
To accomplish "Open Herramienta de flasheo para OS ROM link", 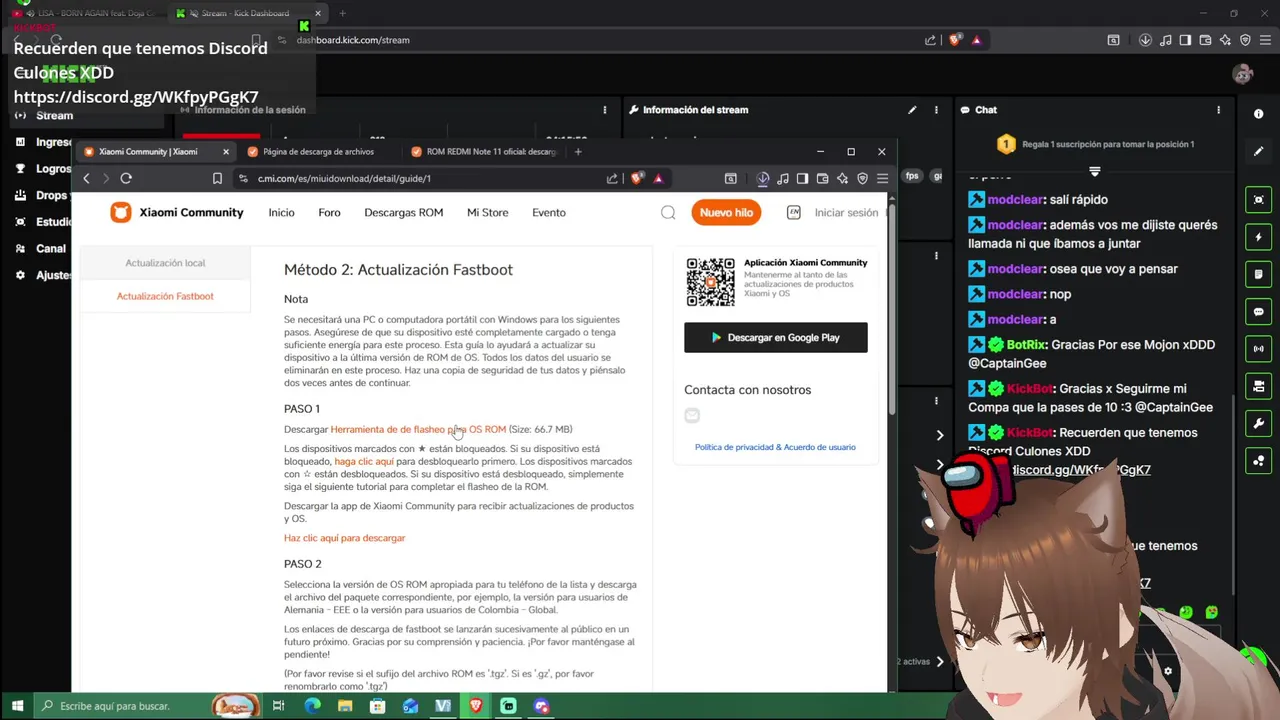I will click(418, 429).
